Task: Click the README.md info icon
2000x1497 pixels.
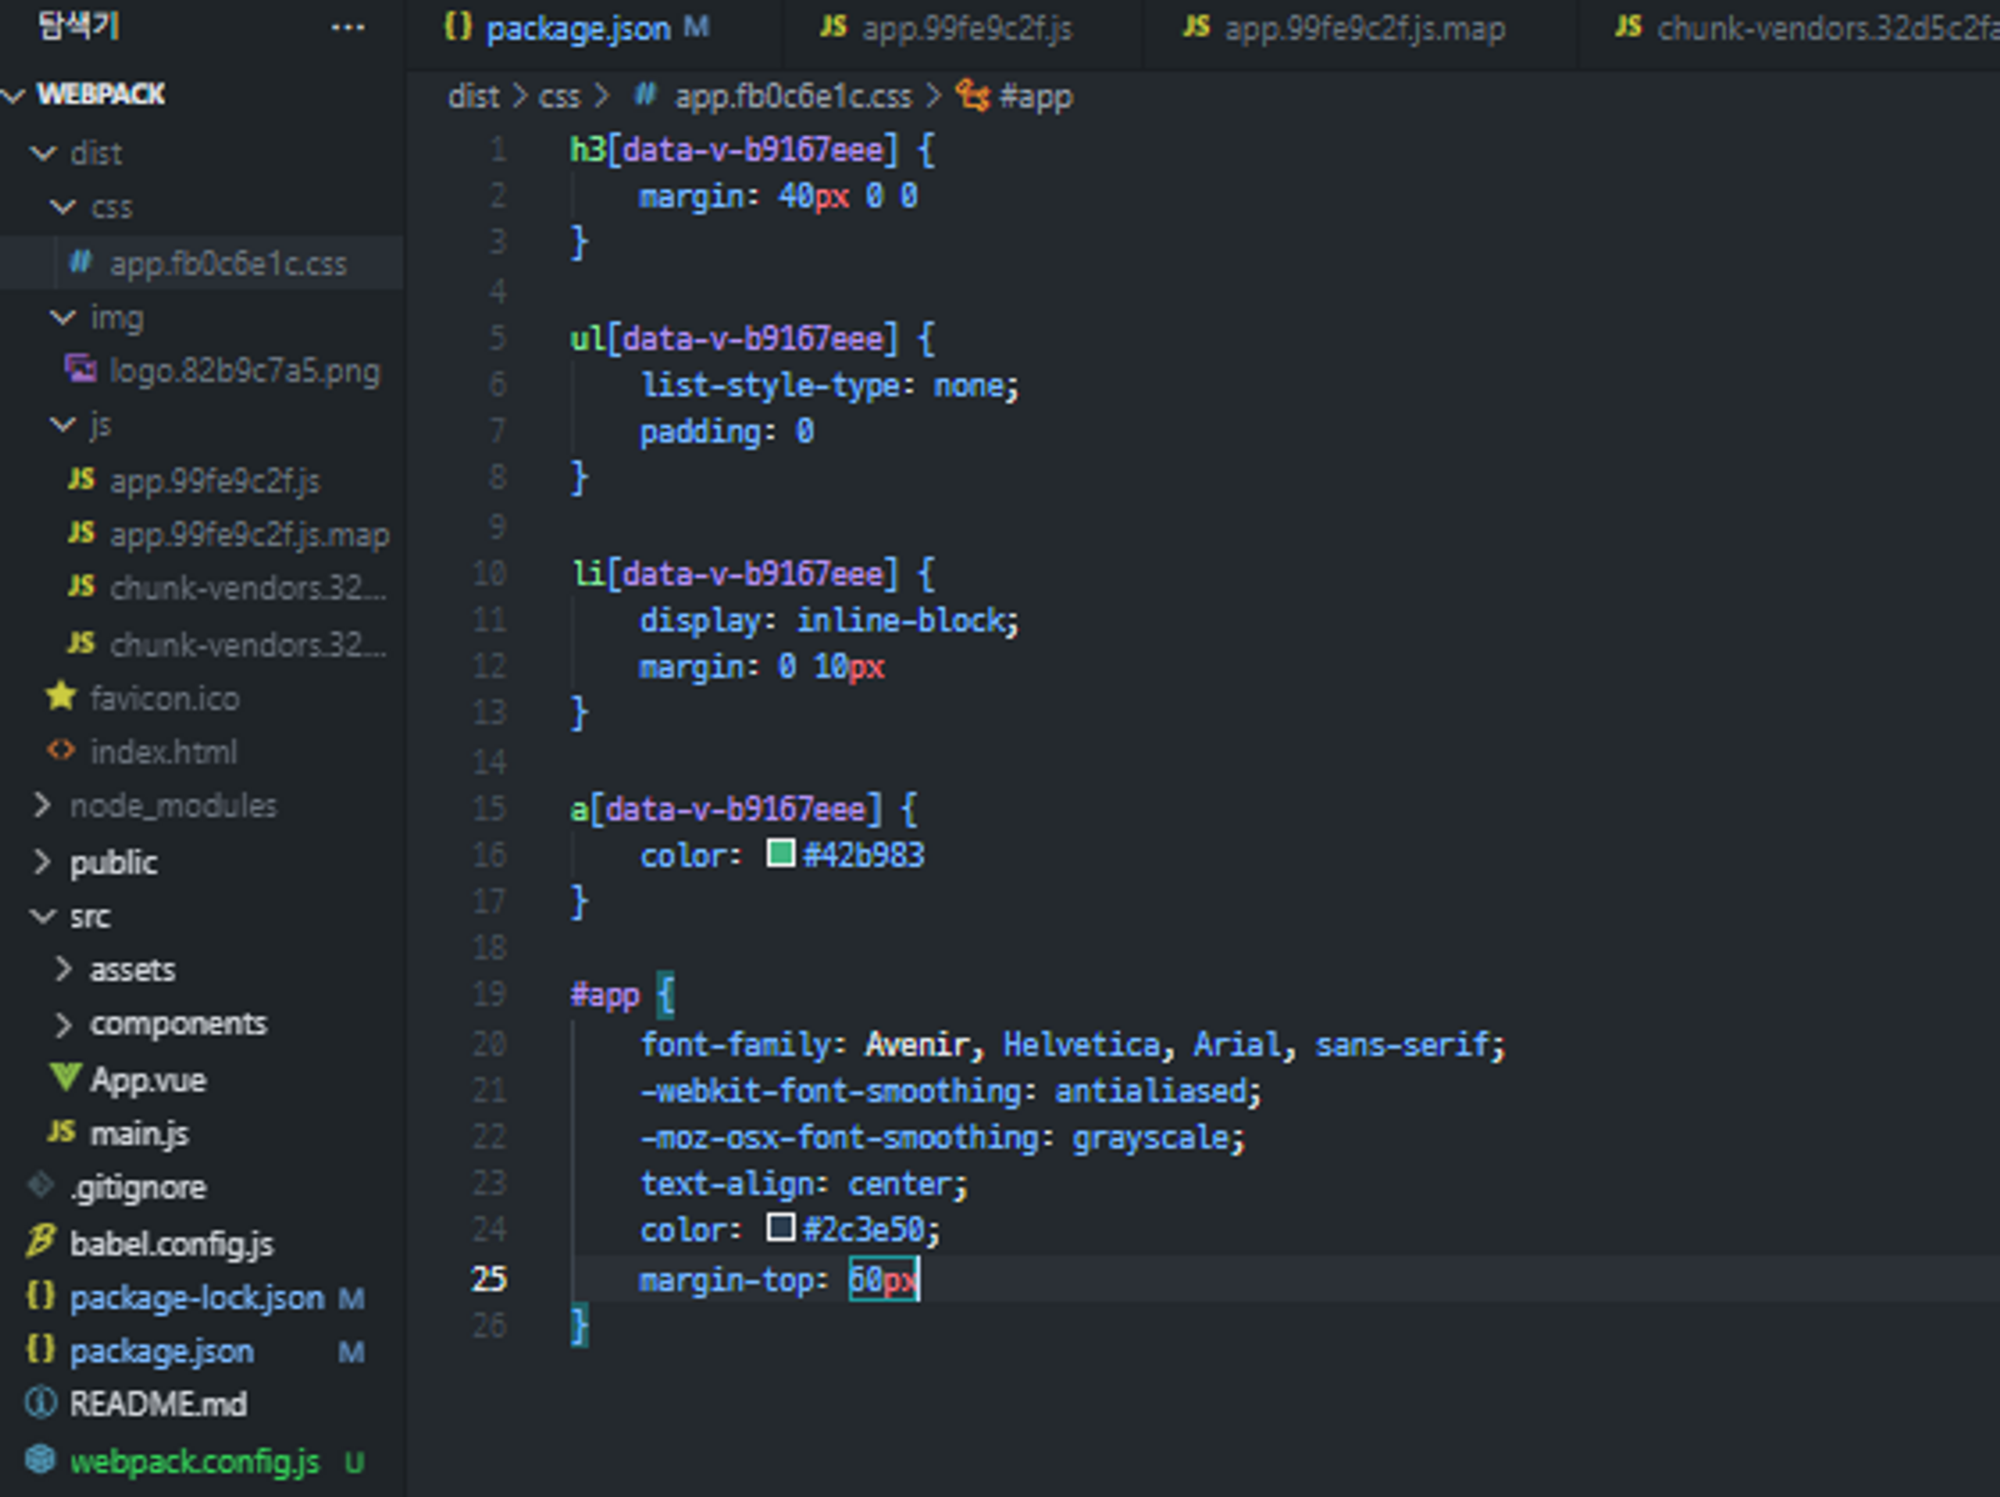Action: [x=41, y=1403]
